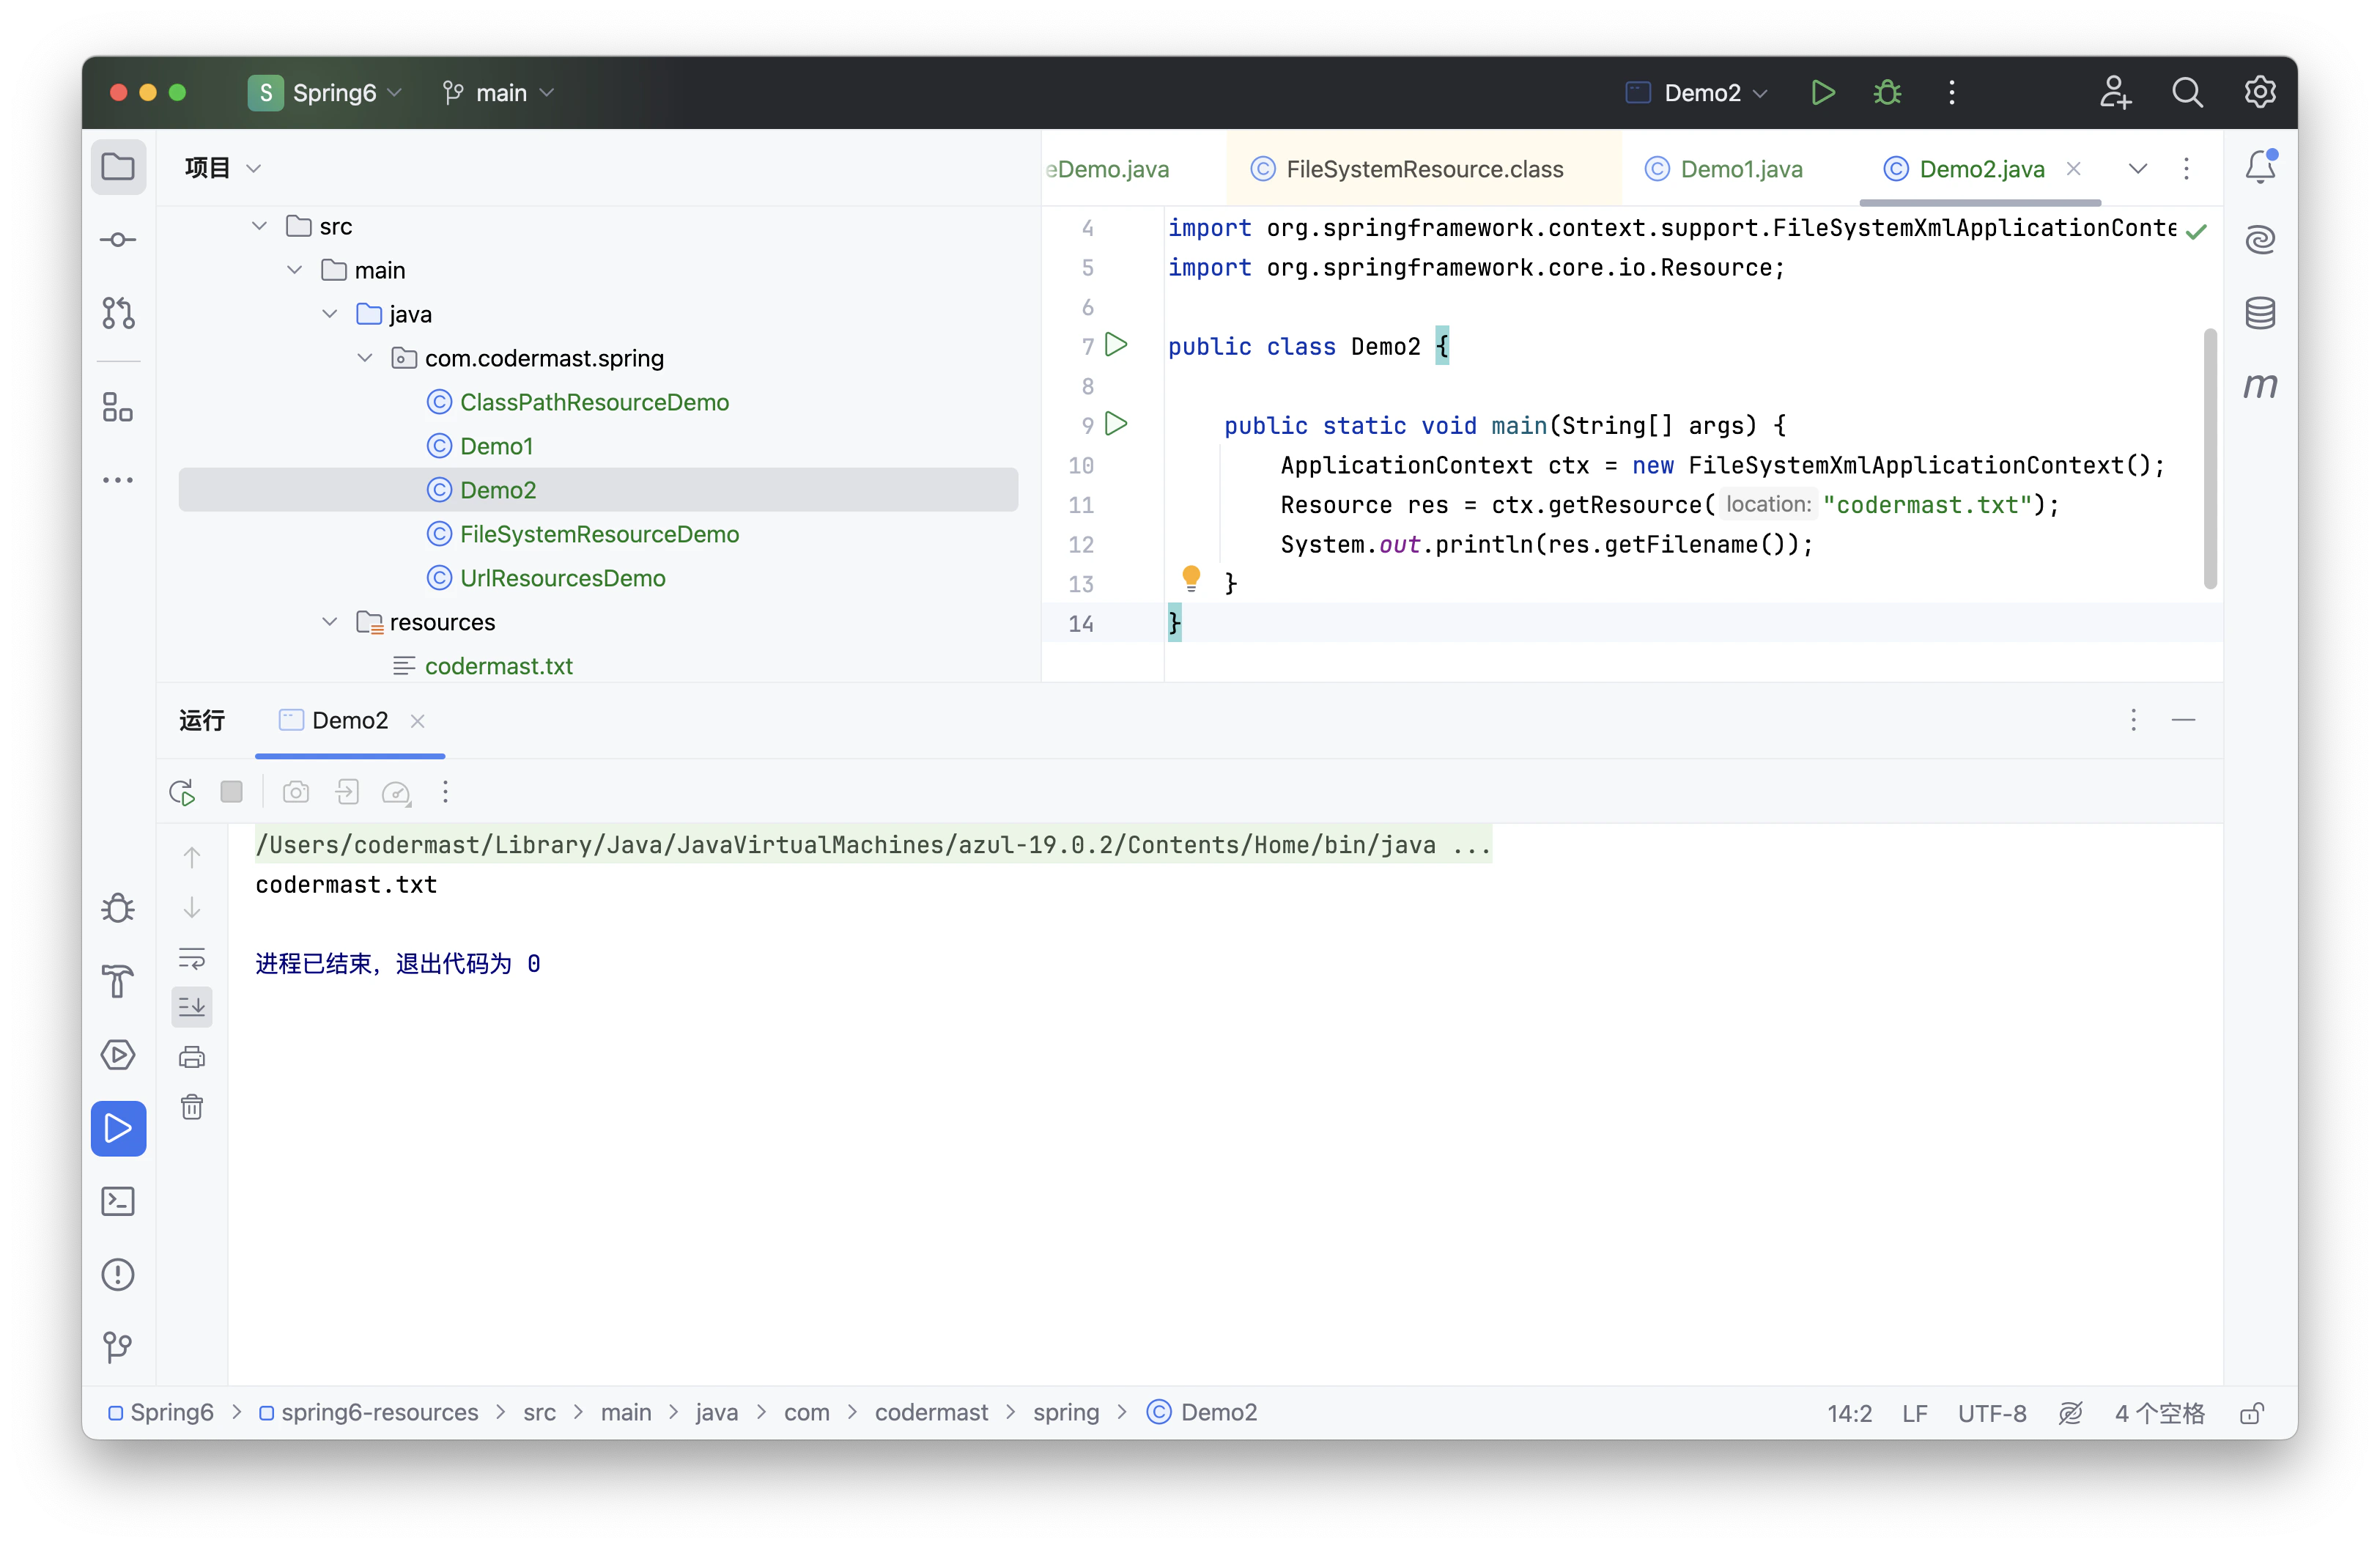Click UTF-8 encoding in status bar
The width and height of the screenshot is (2380, 1548).
(1991, 1413)
